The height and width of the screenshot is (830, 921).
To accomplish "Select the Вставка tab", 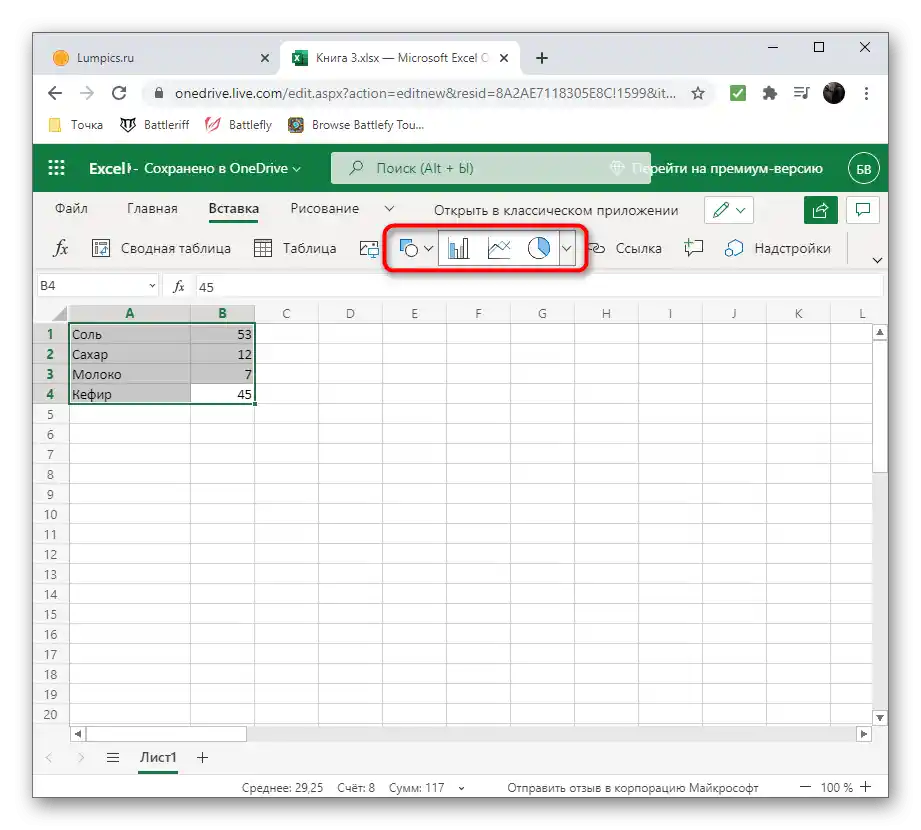I will 234,209.
